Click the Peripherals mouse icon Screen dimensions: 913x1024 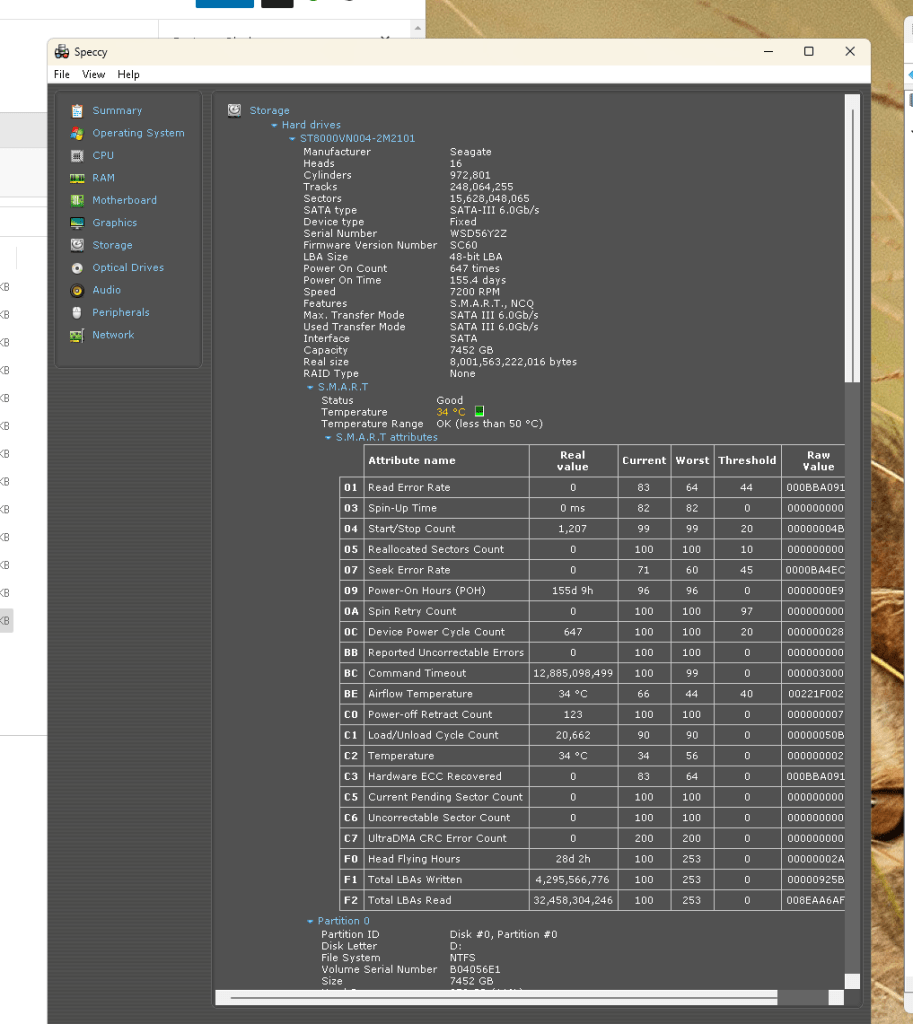click(77, 313)
